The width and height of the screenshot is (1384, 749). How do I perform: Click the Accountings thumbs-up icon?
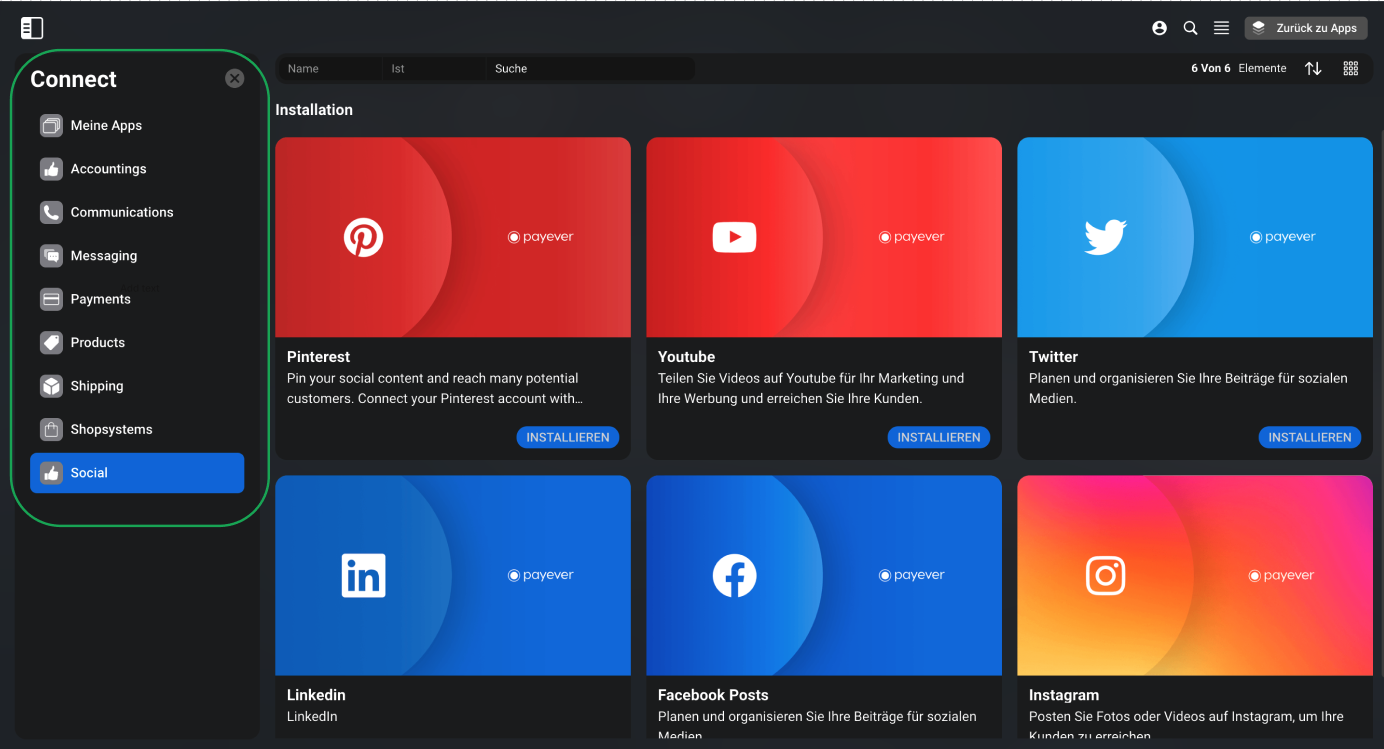[x=51, y=169]
